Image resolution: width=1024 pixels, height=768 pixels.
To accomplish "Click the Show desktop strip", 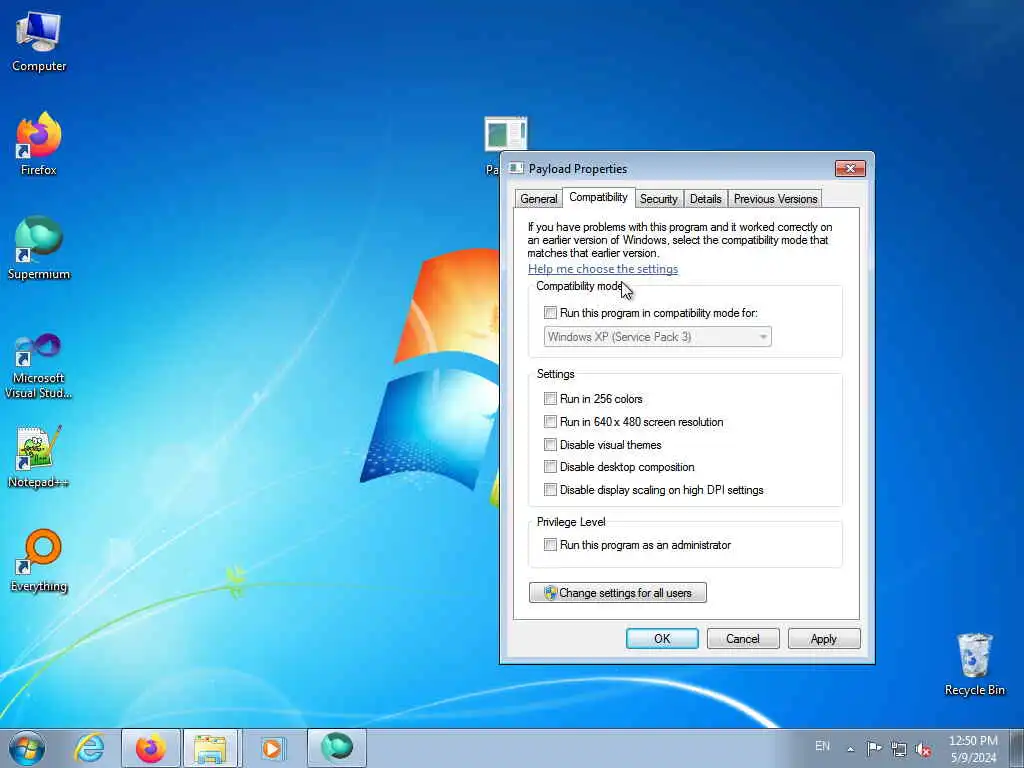I will click(1017, 748).
